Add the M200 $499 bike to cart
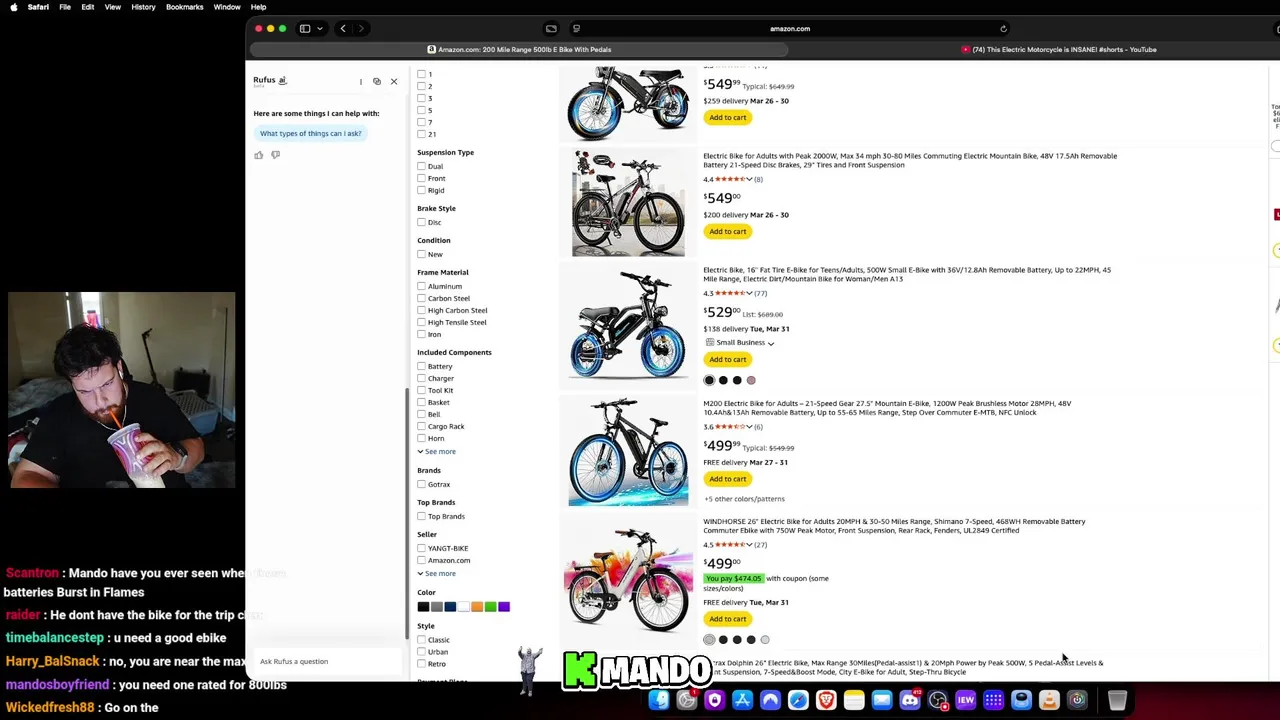1280x720 pixels. pyautogui.click(x=727, y=479)
